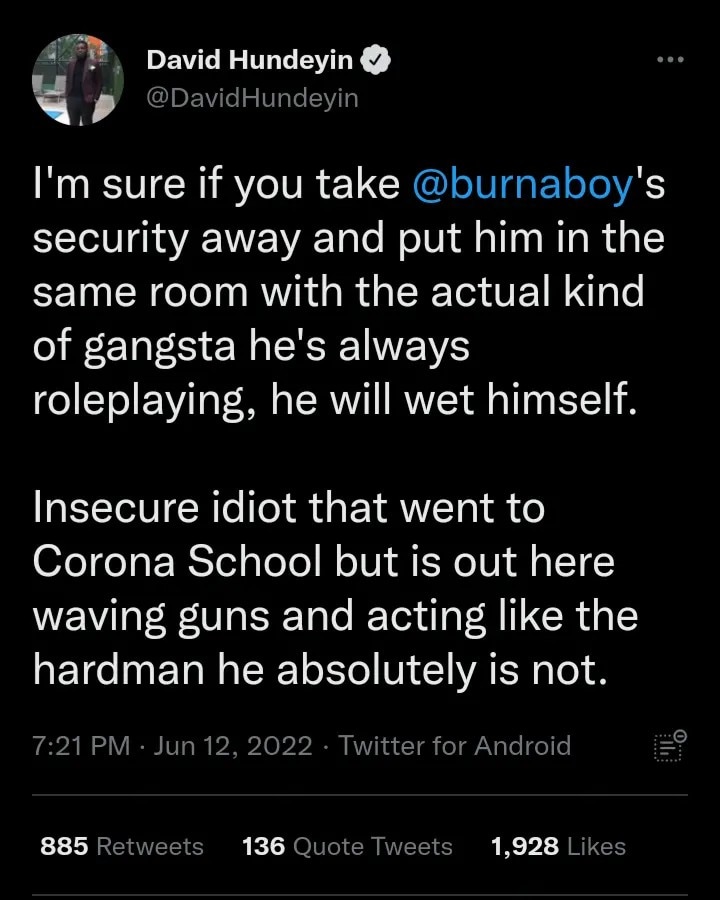This screenshot has width=720, height=900.
Task: Click the blue verified badge
Action: point(376,60)
